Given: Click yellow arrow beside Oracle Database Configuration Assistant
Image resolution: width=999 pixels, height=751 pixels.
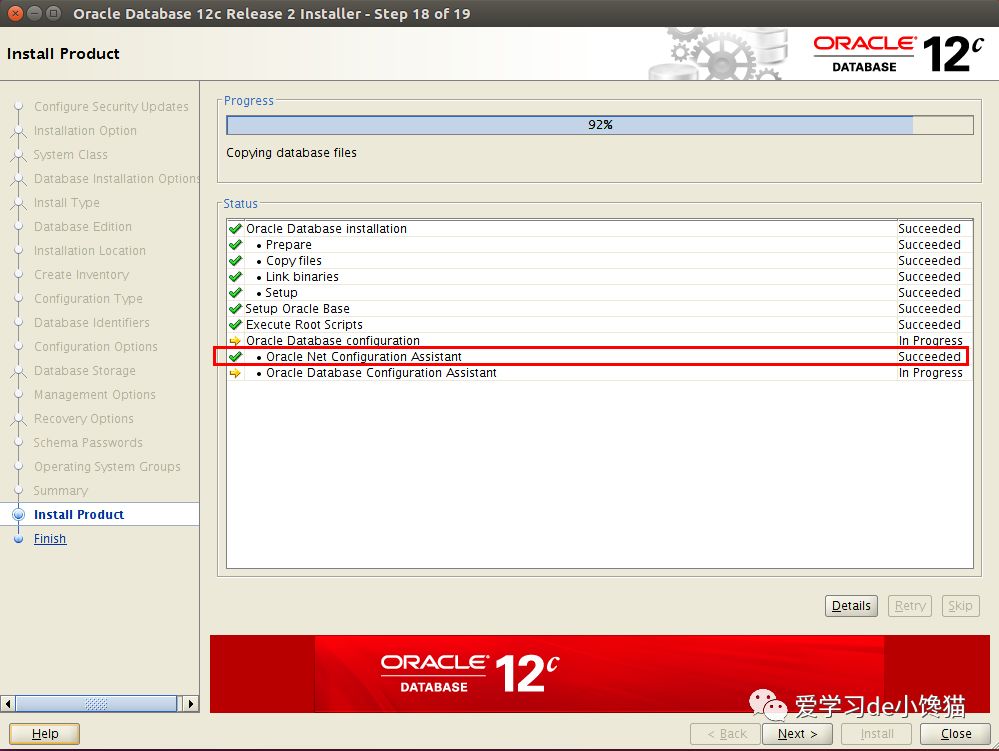Looking at the screenshot, I should coord(235,373).
